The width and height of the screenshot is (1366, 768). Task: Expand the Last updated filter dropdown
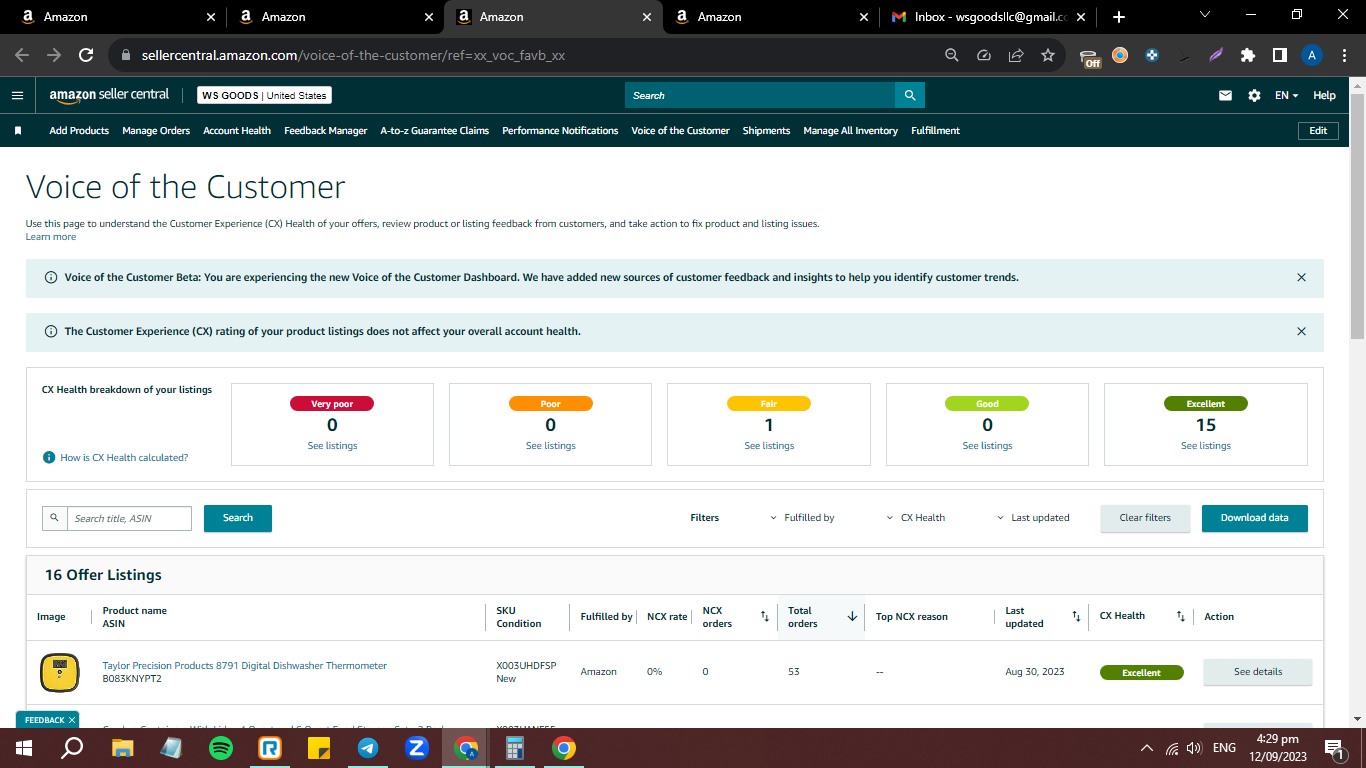click(1033, 518)
